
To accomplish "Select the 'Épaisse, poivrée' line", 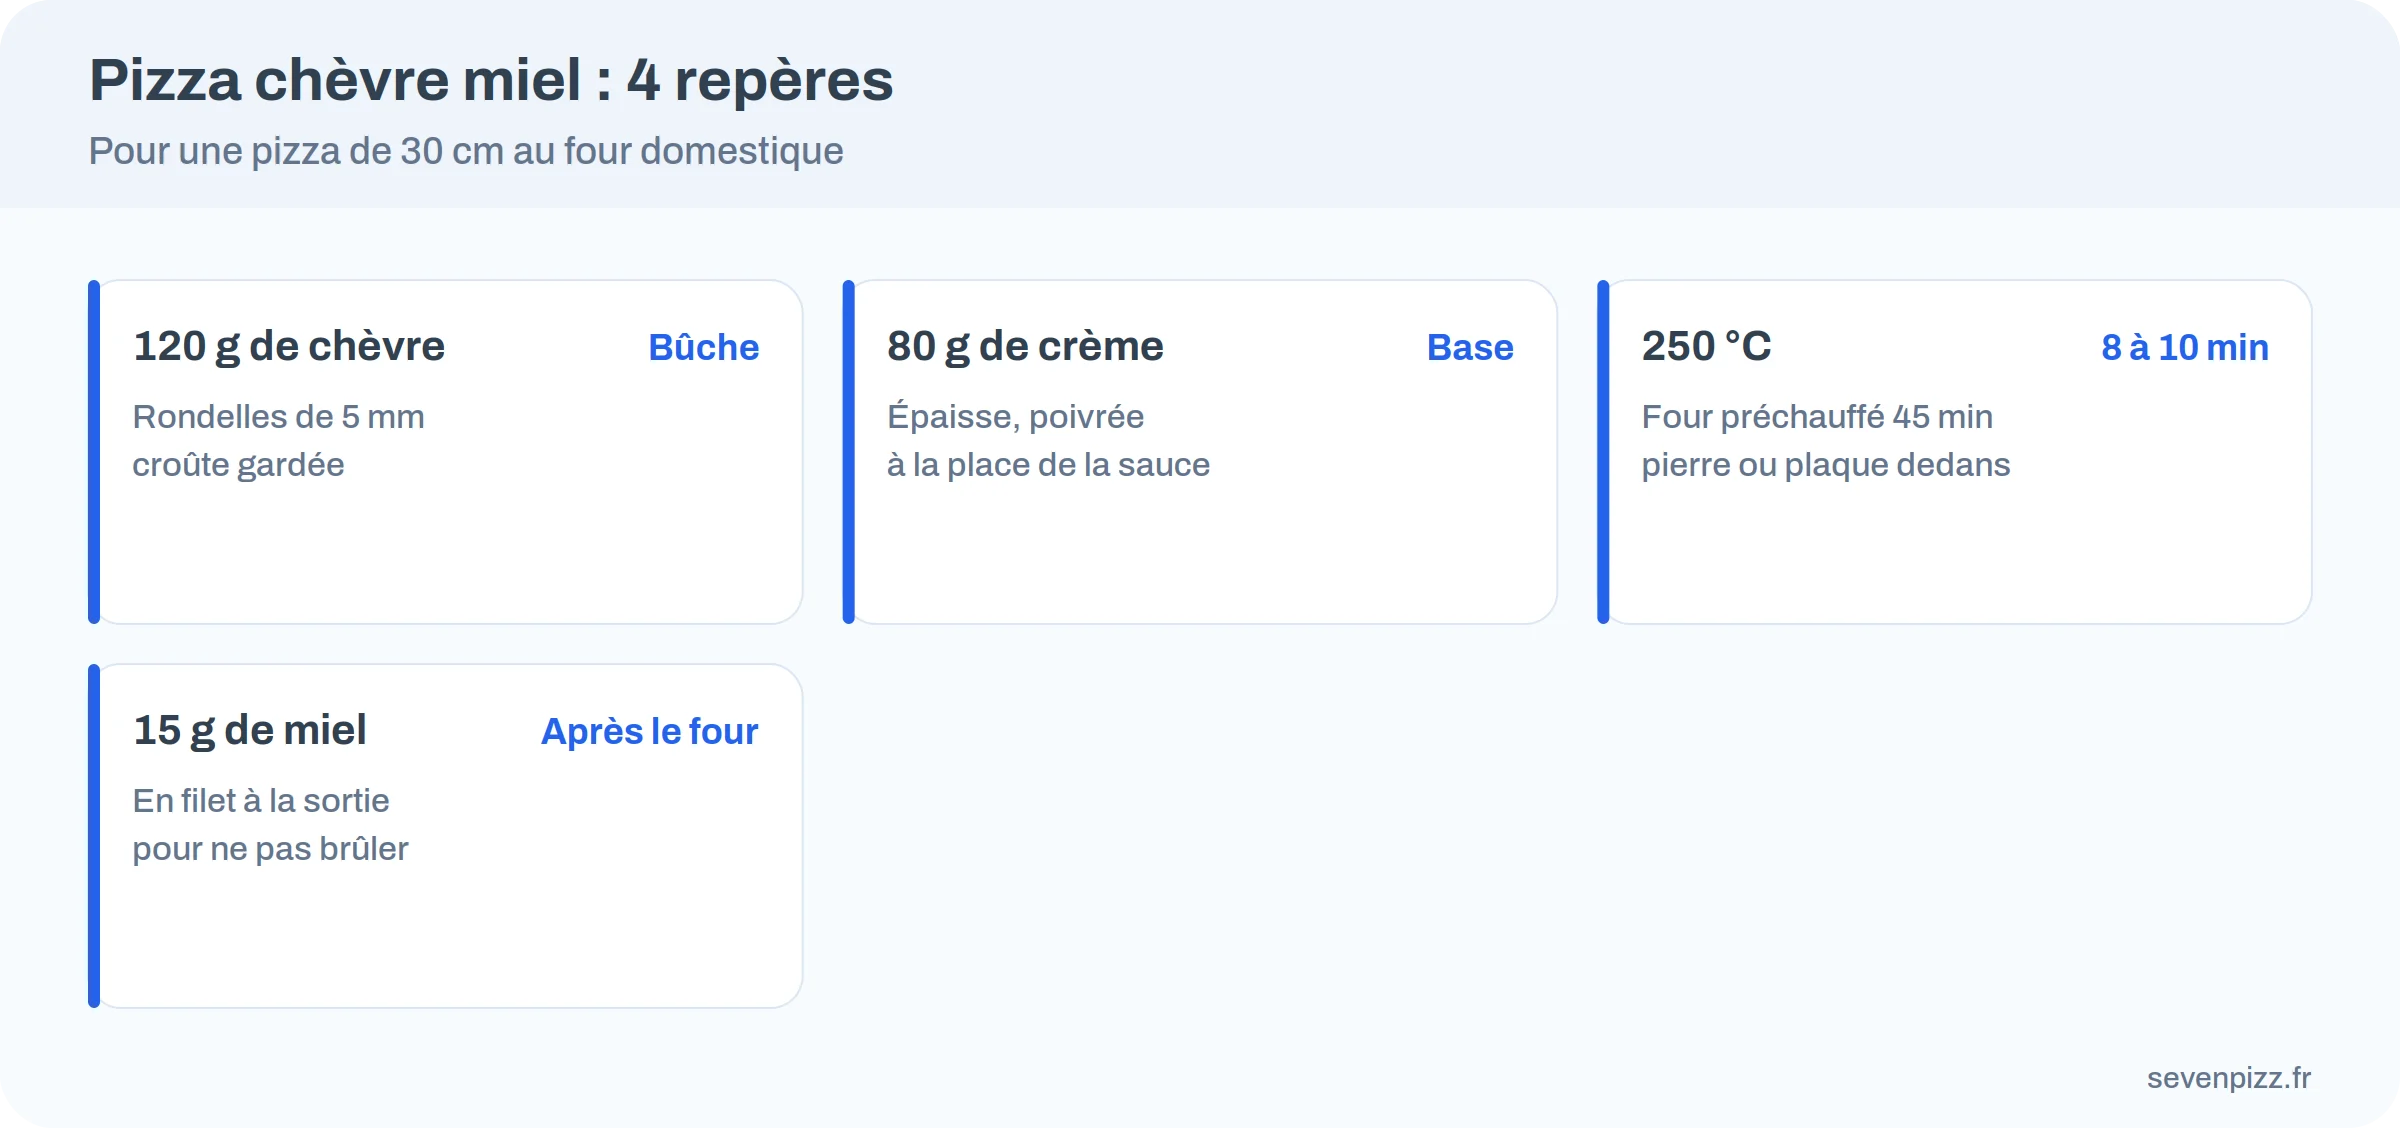I will pos(1016,416).
